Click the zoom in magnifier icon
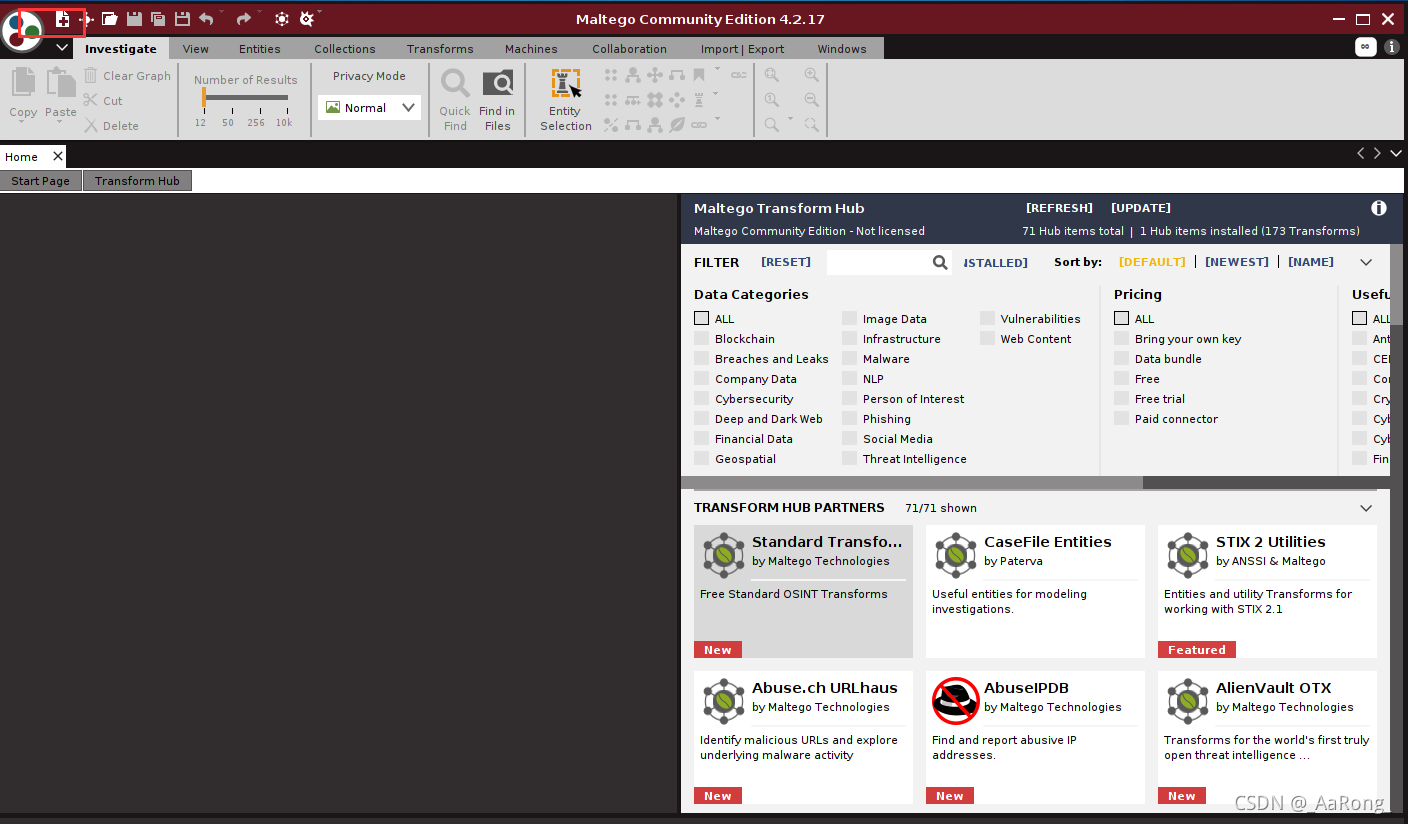Screen dimensions: 1408x824 tap(811, 75)
